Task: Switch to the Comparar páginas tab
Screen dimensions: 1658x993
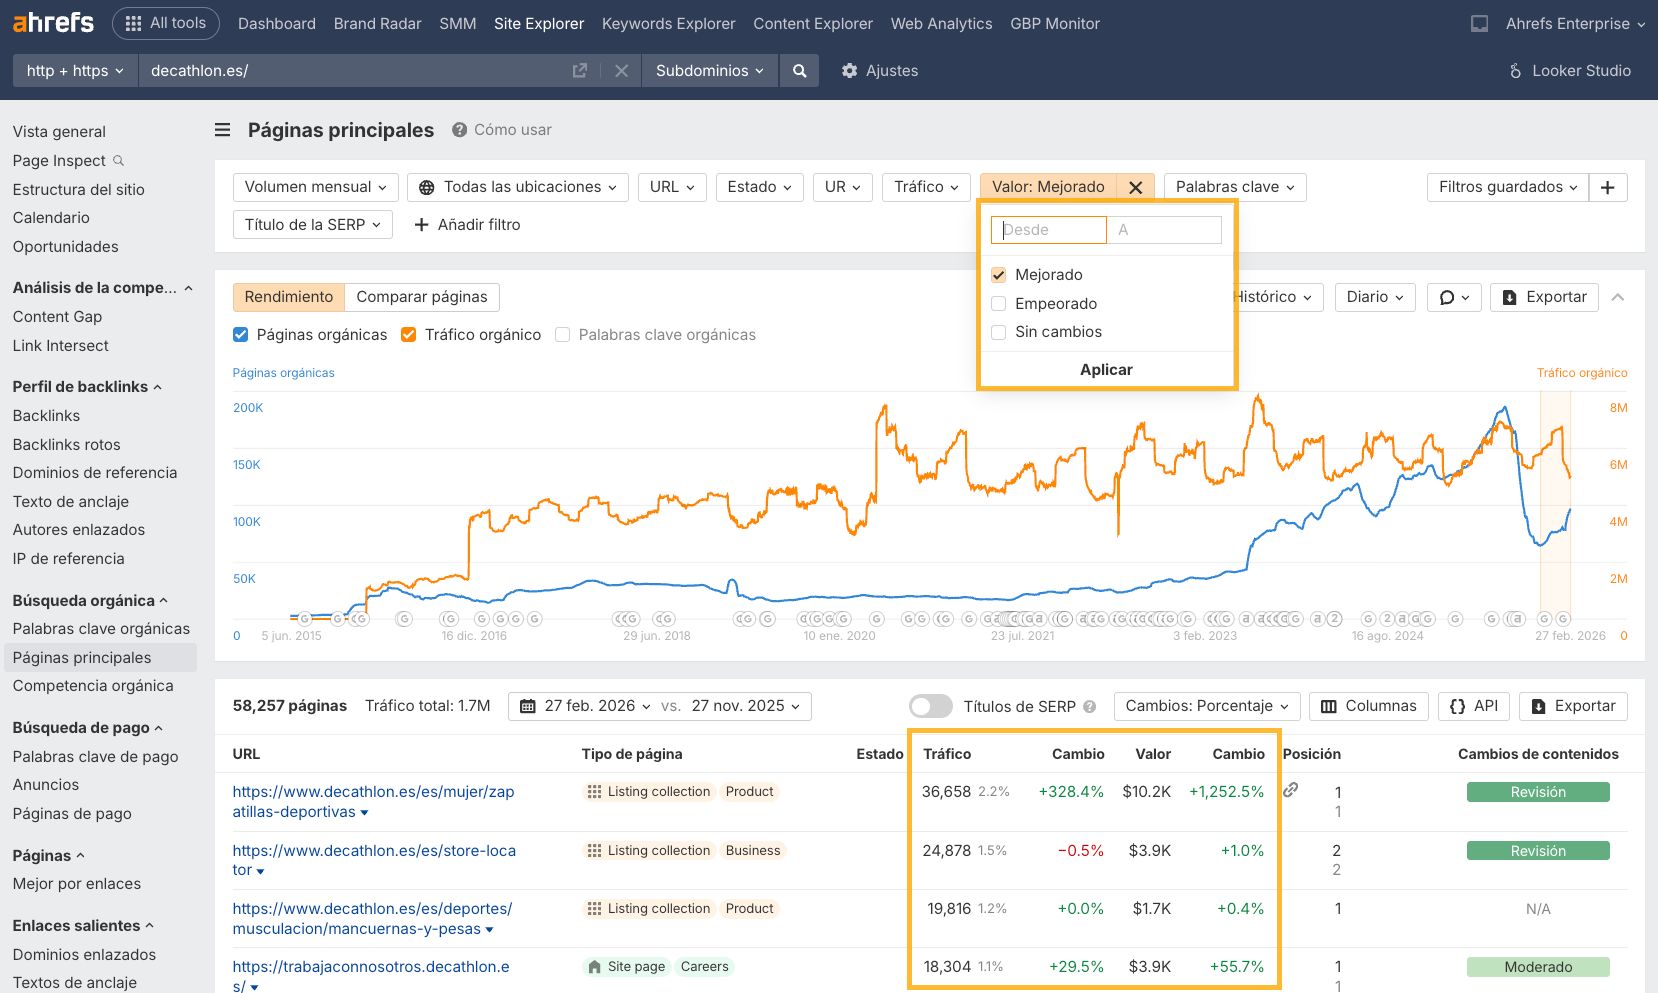Action: (421, 297)
